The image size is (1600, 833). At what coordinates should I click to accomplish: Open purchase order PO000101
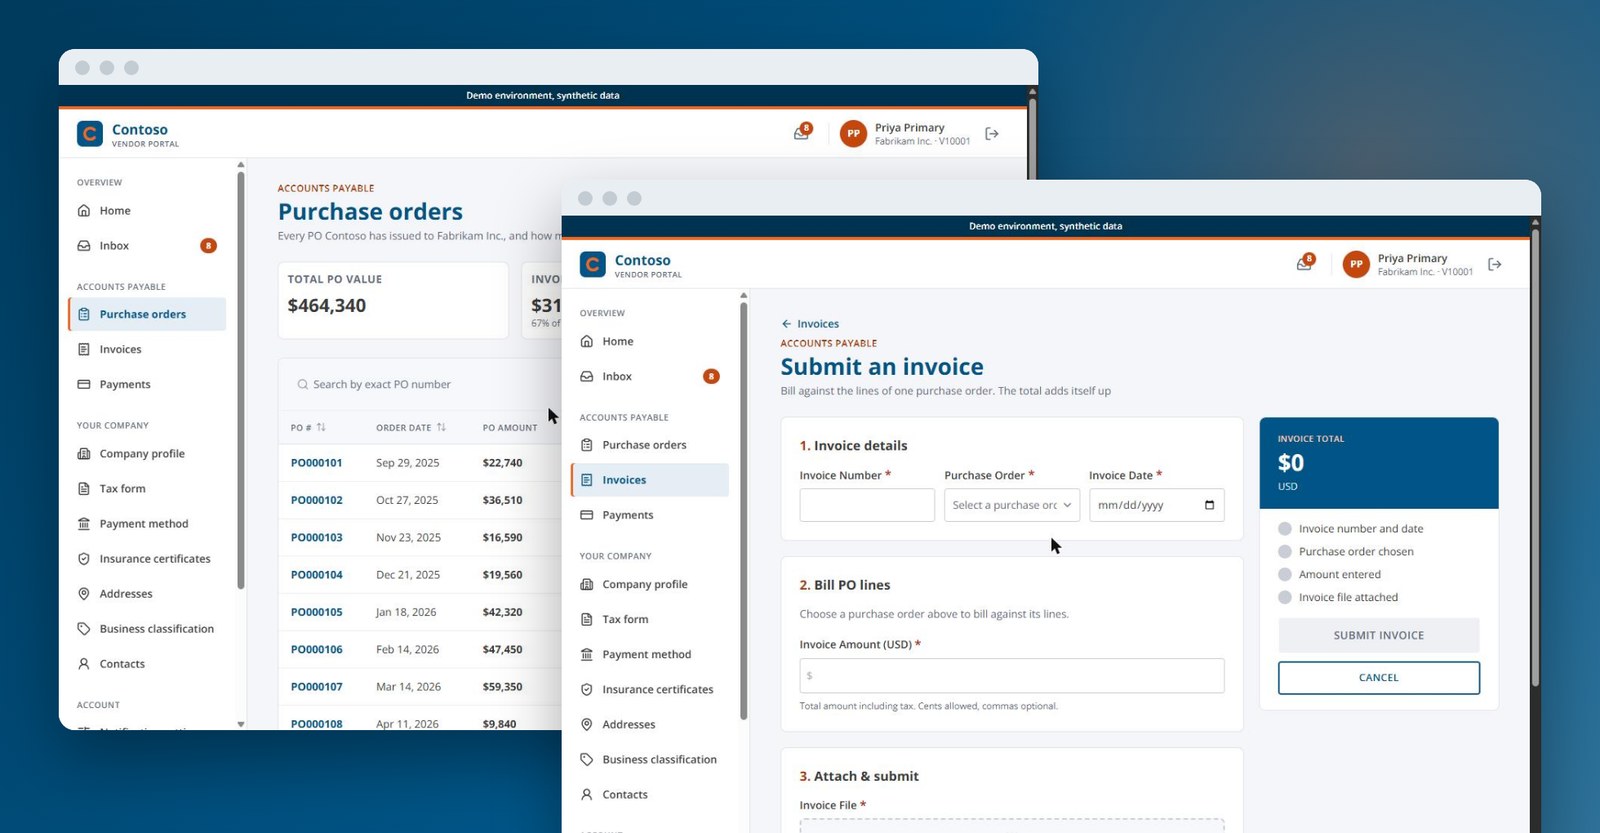coord(316,463)
